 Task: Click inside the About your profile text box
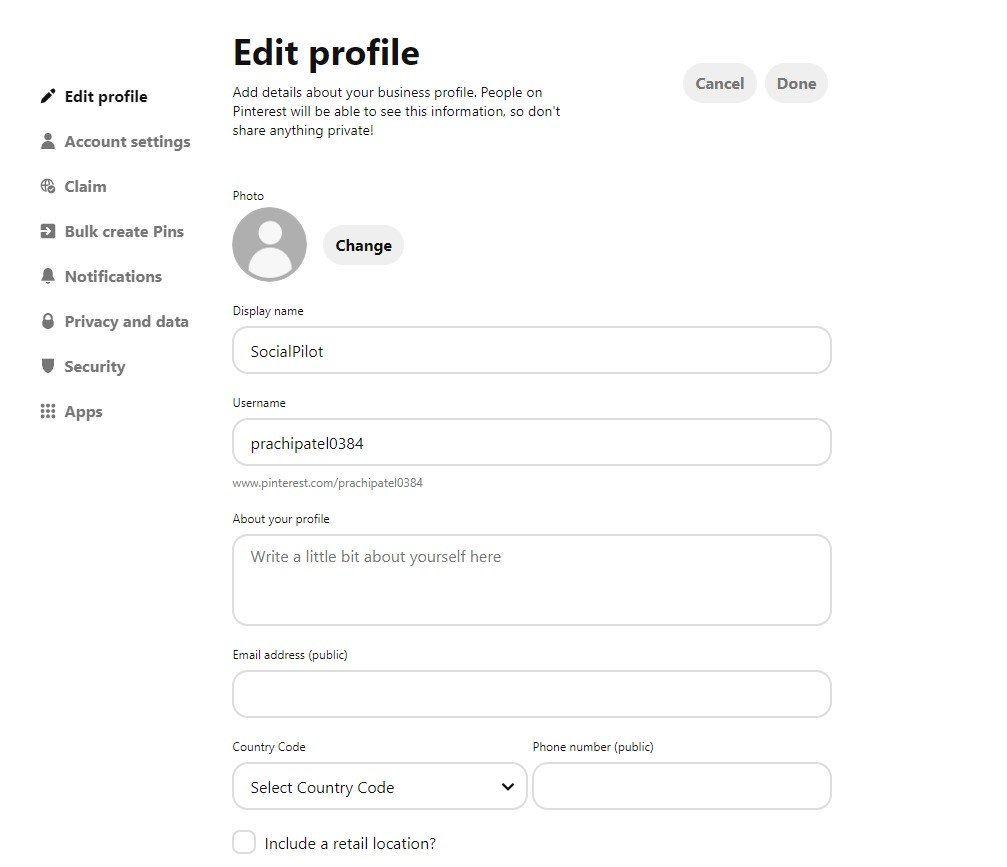pyautogui.click(x=531, y=580)
